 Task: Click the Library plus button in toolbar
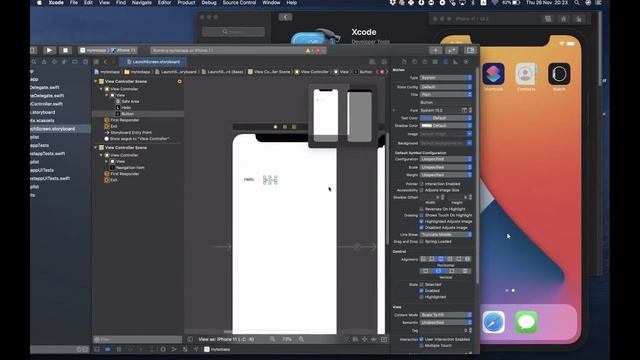(x=436, y=50)
